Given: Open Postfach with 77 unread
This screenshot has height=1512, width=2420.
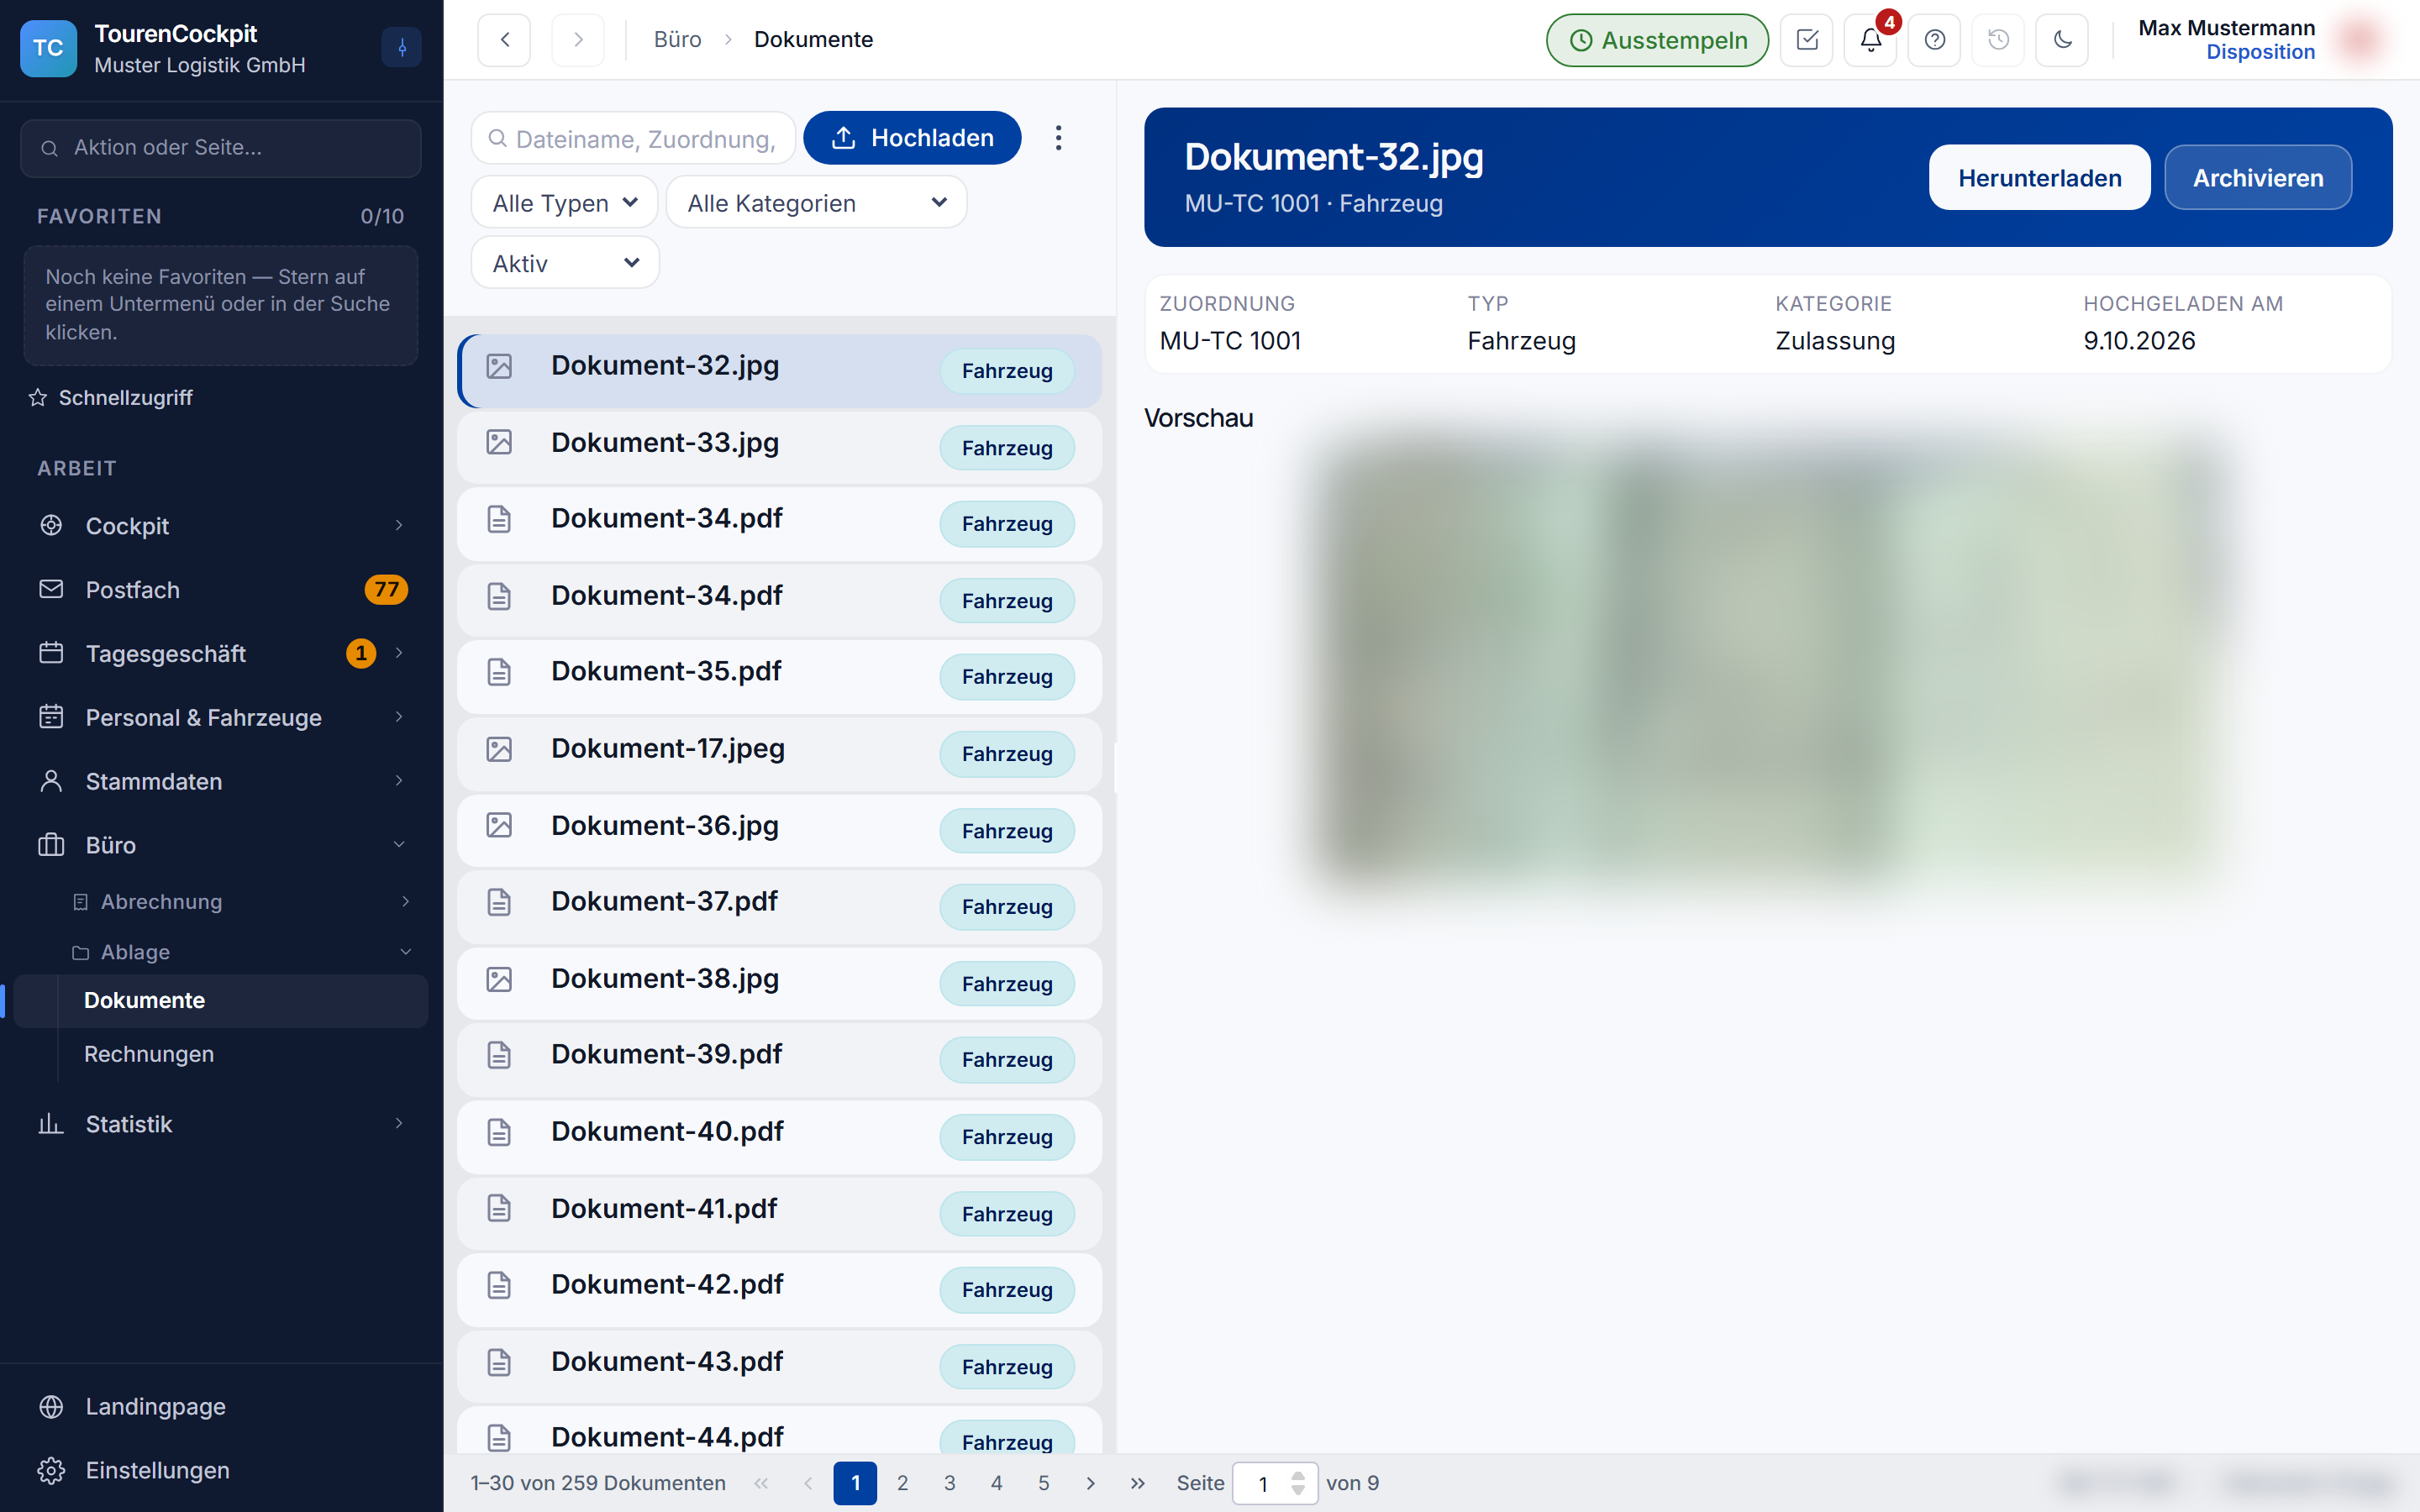Looking at the screenshot, I should tap(221, 589).
